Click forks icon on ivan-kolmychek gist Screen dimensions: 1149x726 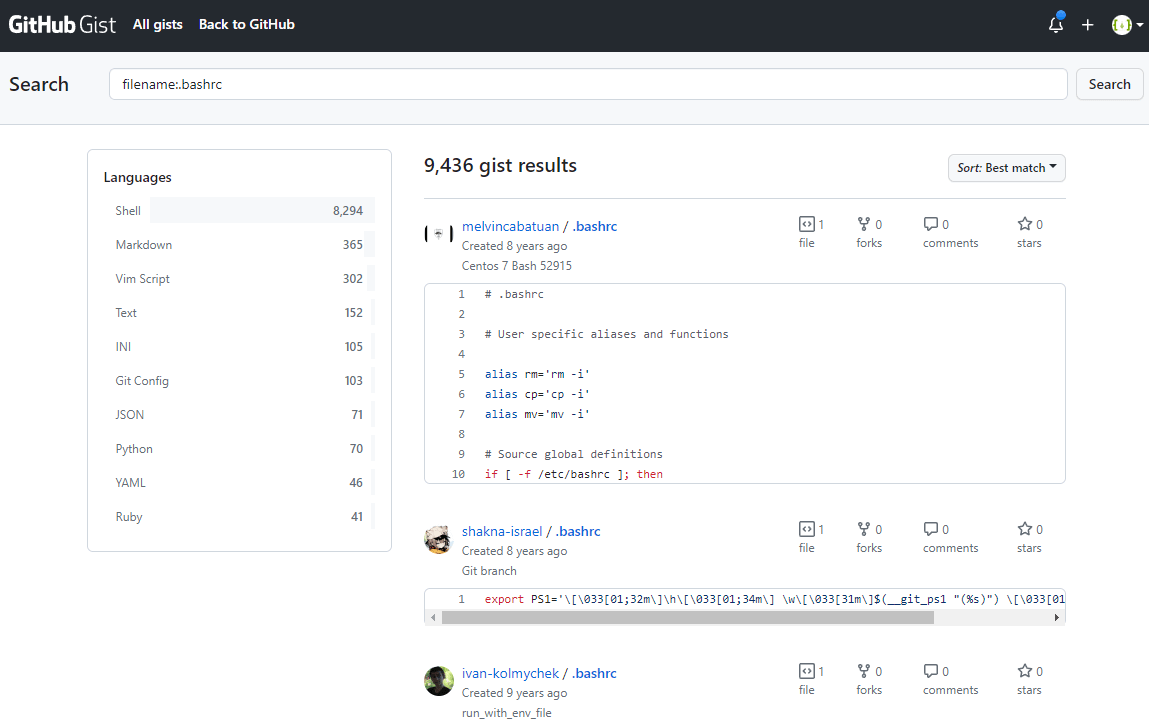[864, 670]
